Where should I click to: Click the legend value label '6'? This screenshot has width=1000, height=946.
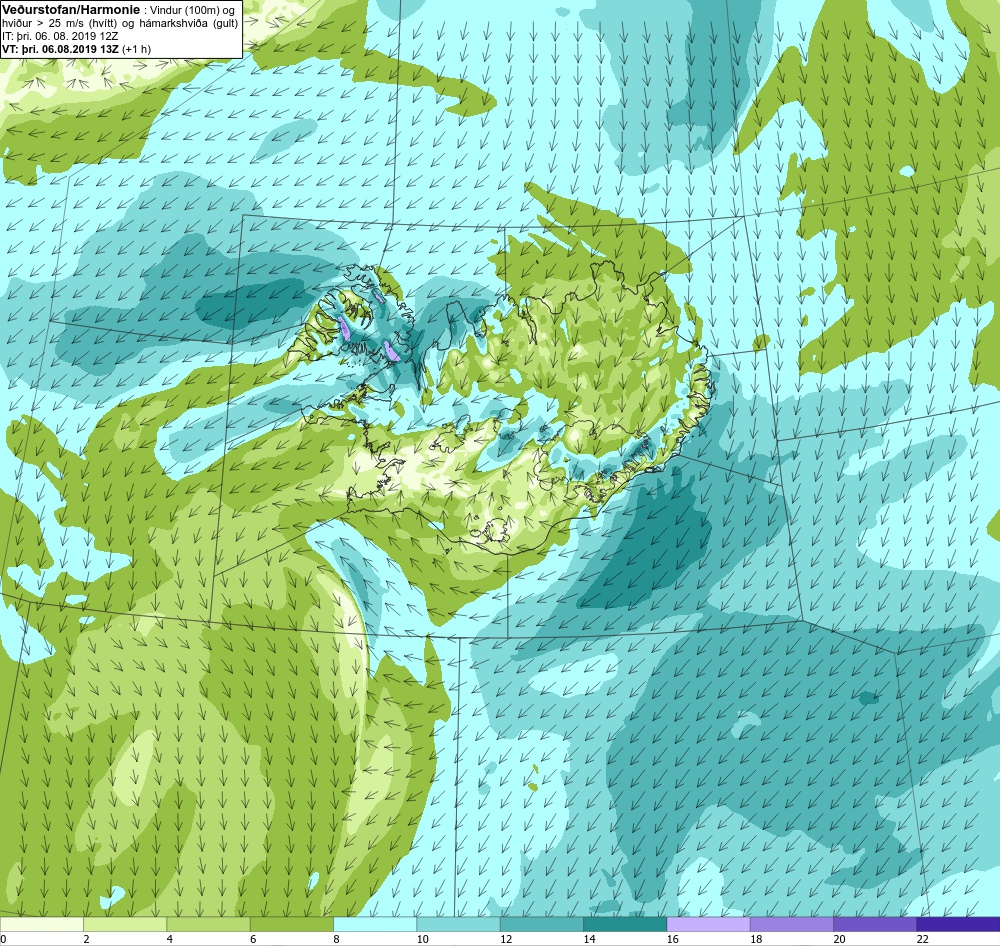(x=253, y=939)
